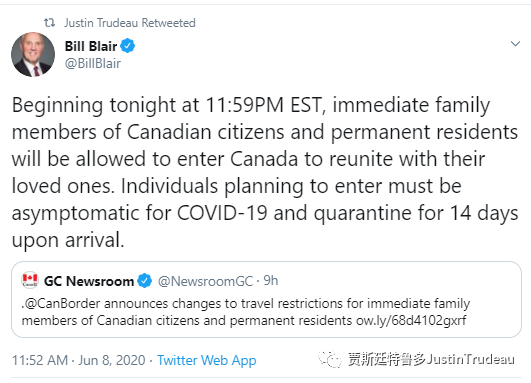Image resolution: width=531 pixels, height=383 pixels.
Task: Click the GC Newsroom Canada flag avatar
Action: click(30, 280)
